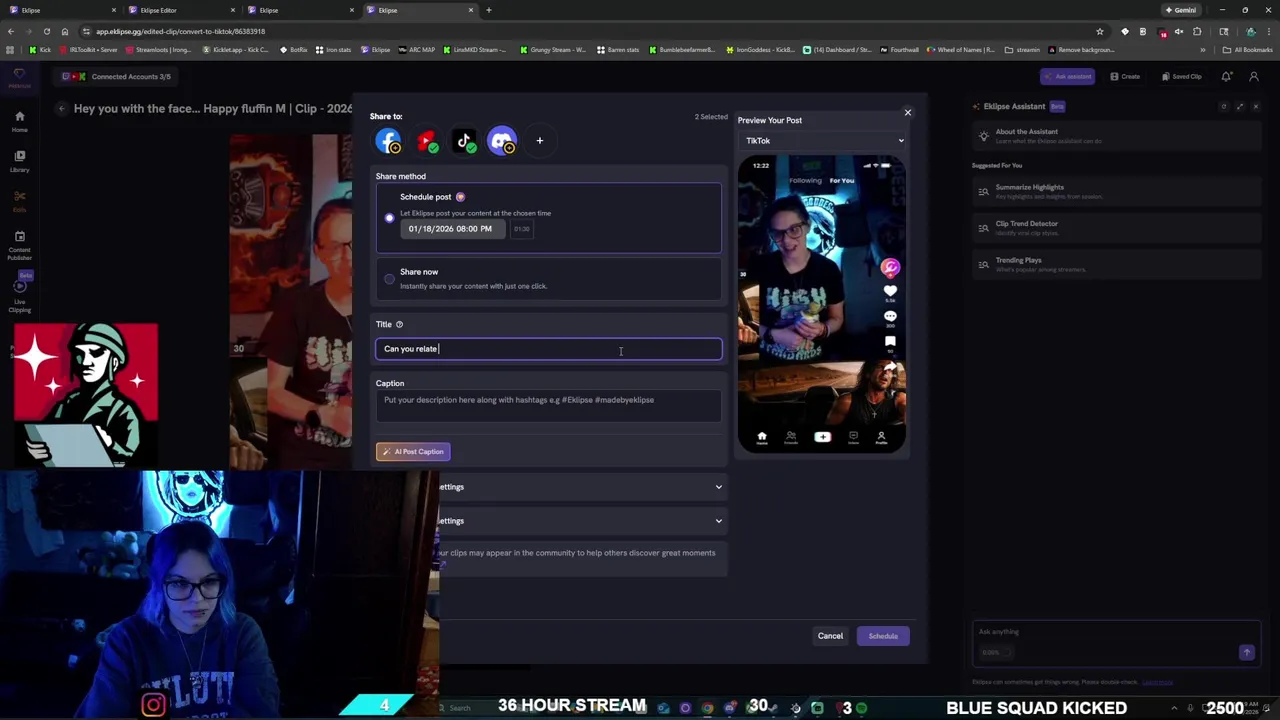
Task: Click the Home icon in the TikTok preview
Action: coord(762,437)
